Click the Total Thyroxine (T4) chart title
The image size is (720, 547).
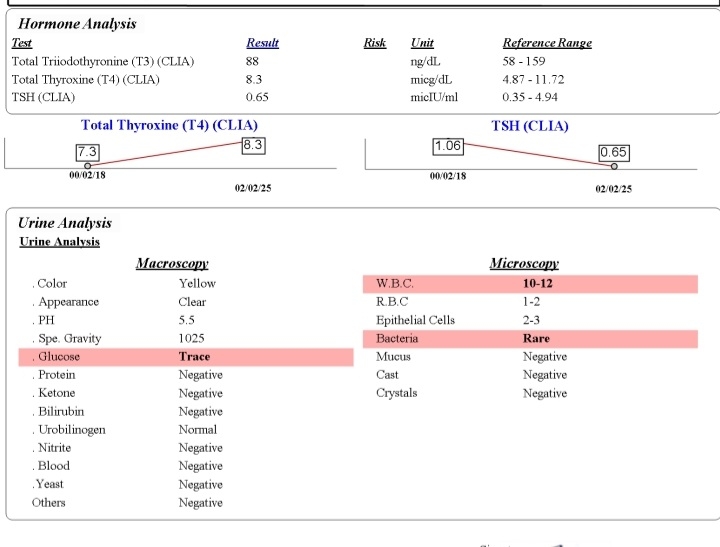pyautogui.click(x=169, y=125)
